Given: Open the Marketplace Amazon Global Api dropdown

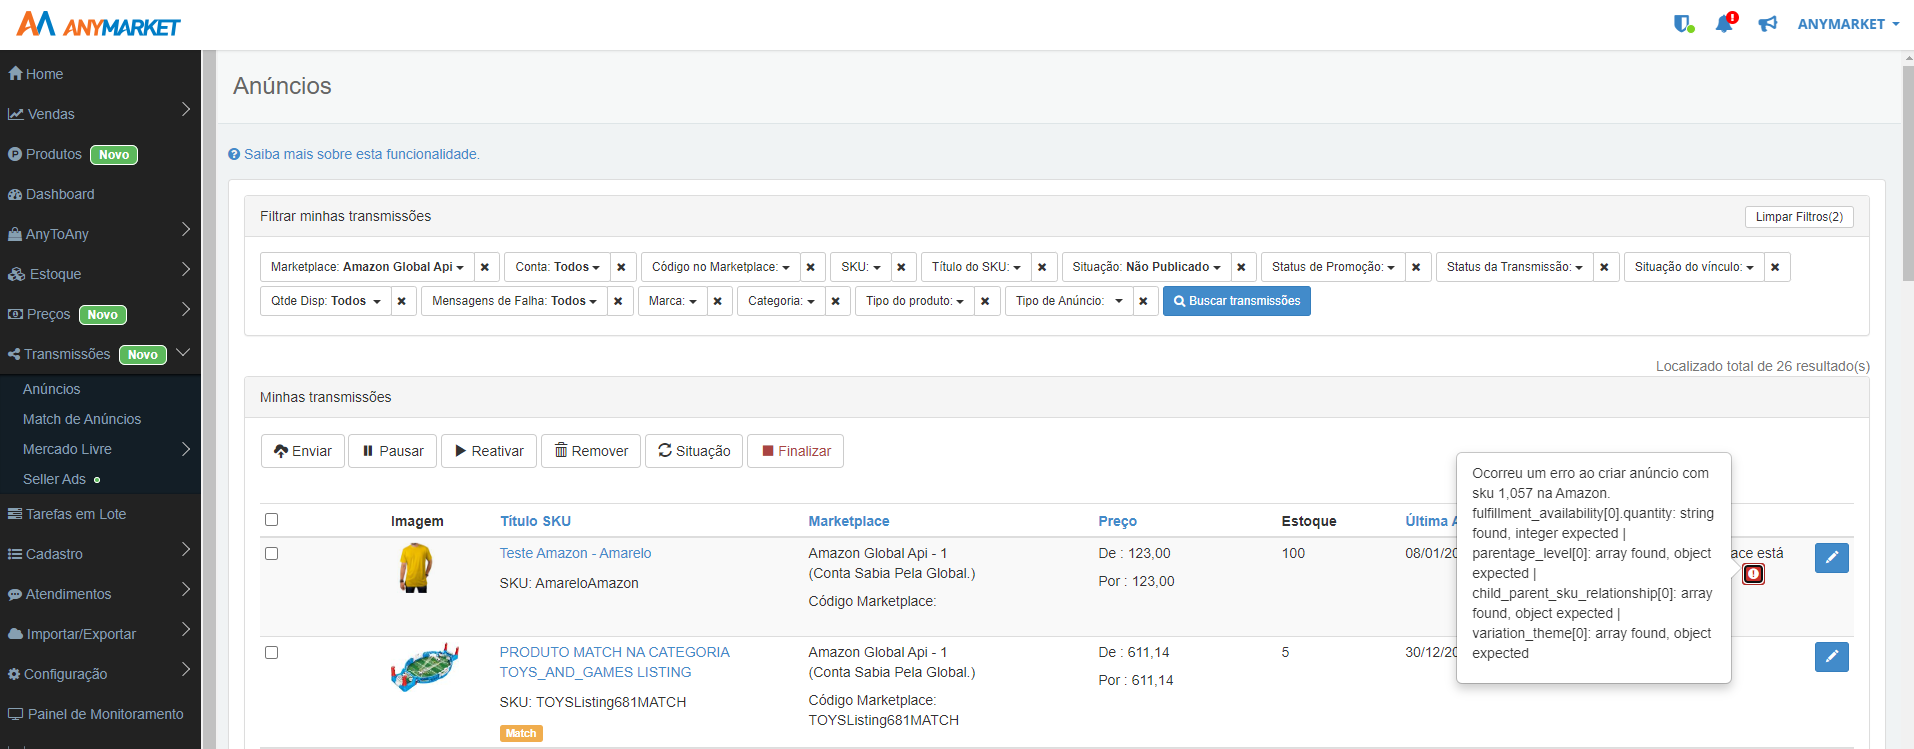Looking at the screenshot, I should 367,267.
